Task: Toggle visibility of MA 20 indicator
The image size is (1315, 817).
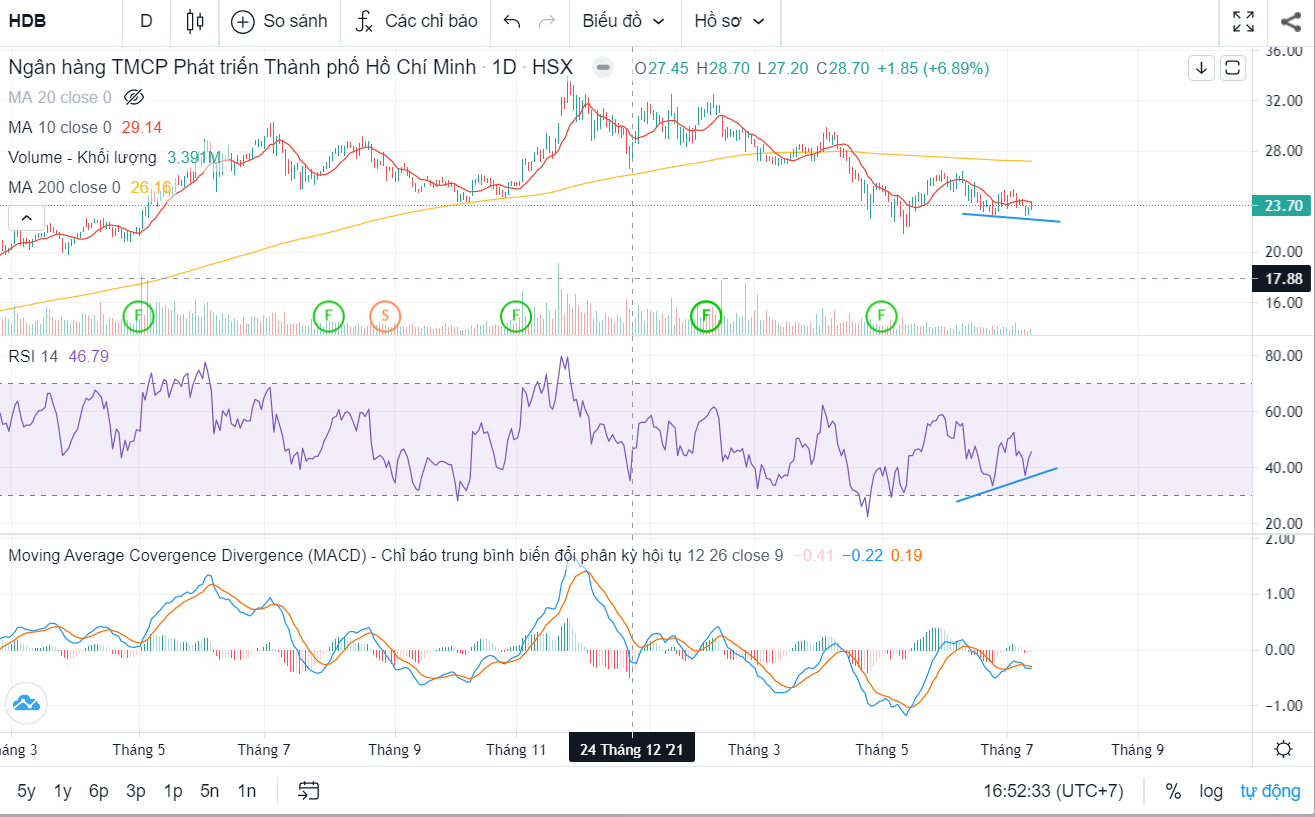Action: (x=134, y=97)
